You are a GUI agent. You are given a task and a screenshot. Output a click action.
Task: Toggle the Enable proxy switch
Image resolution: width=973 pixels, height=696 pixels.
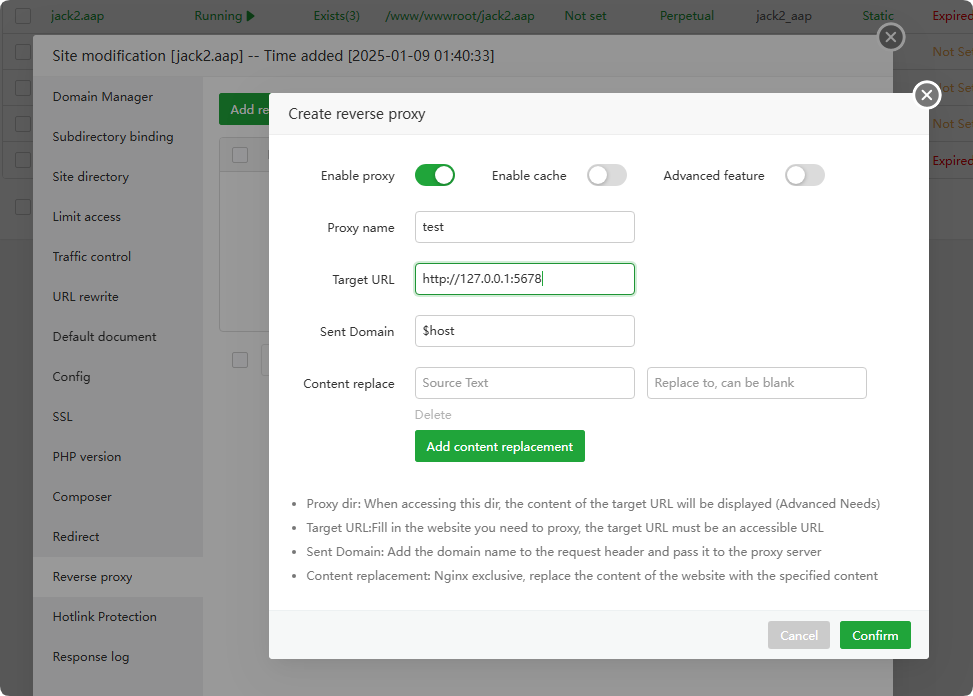click(x=435, y=176)
